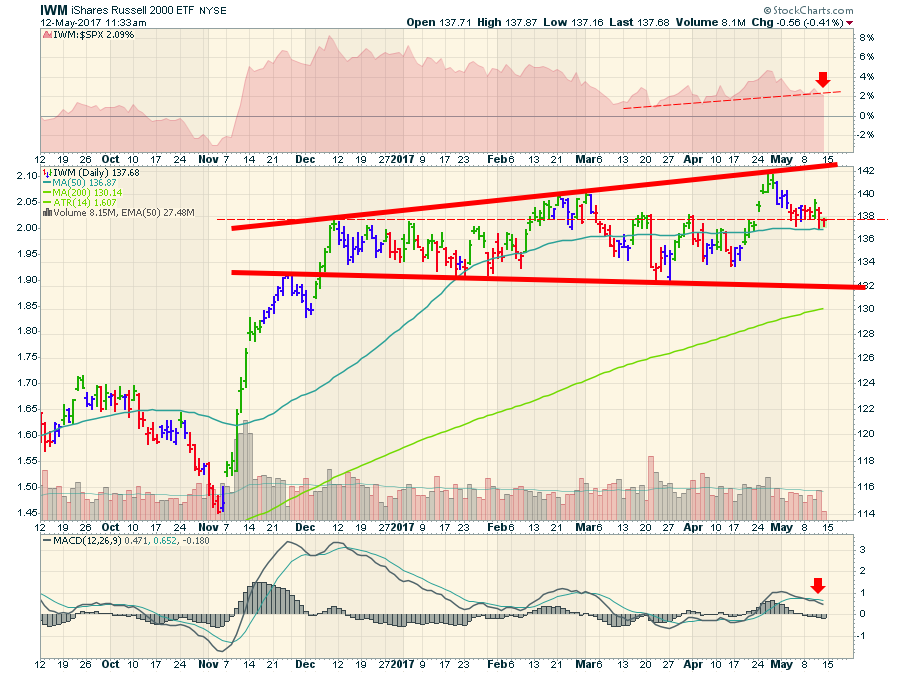Click the MACD(12,26,9) legend marker
The image size is (900, 673).
pos(45,541)
